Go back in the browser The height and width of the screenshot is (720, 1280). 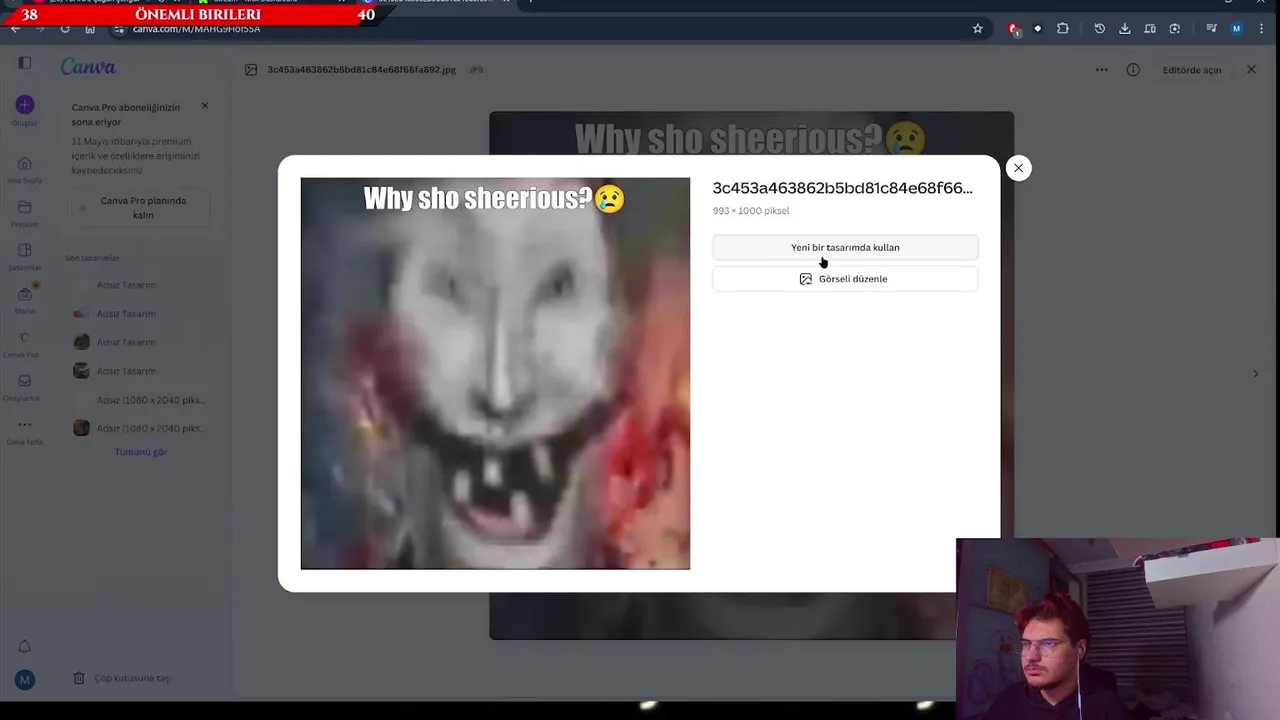[x=15, y=29]
